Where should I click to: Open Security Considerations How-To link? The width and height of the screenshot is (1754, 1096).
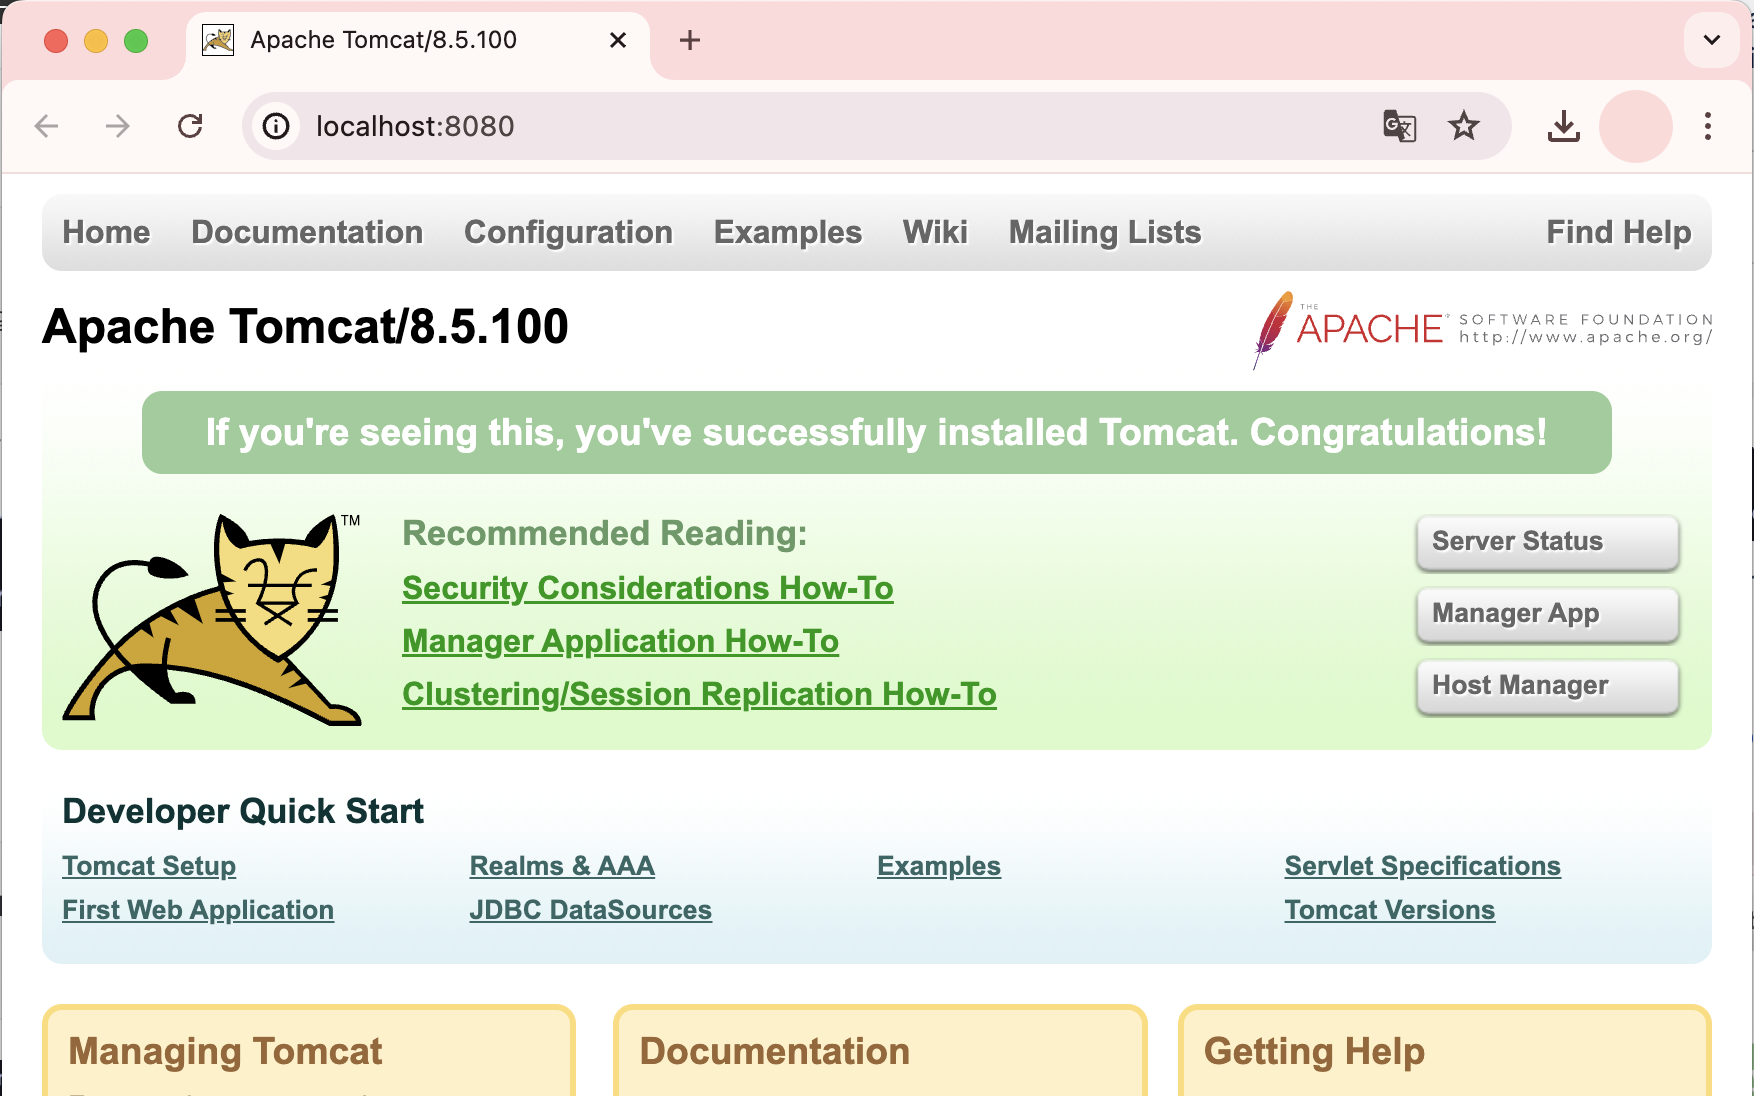[648, 588]
